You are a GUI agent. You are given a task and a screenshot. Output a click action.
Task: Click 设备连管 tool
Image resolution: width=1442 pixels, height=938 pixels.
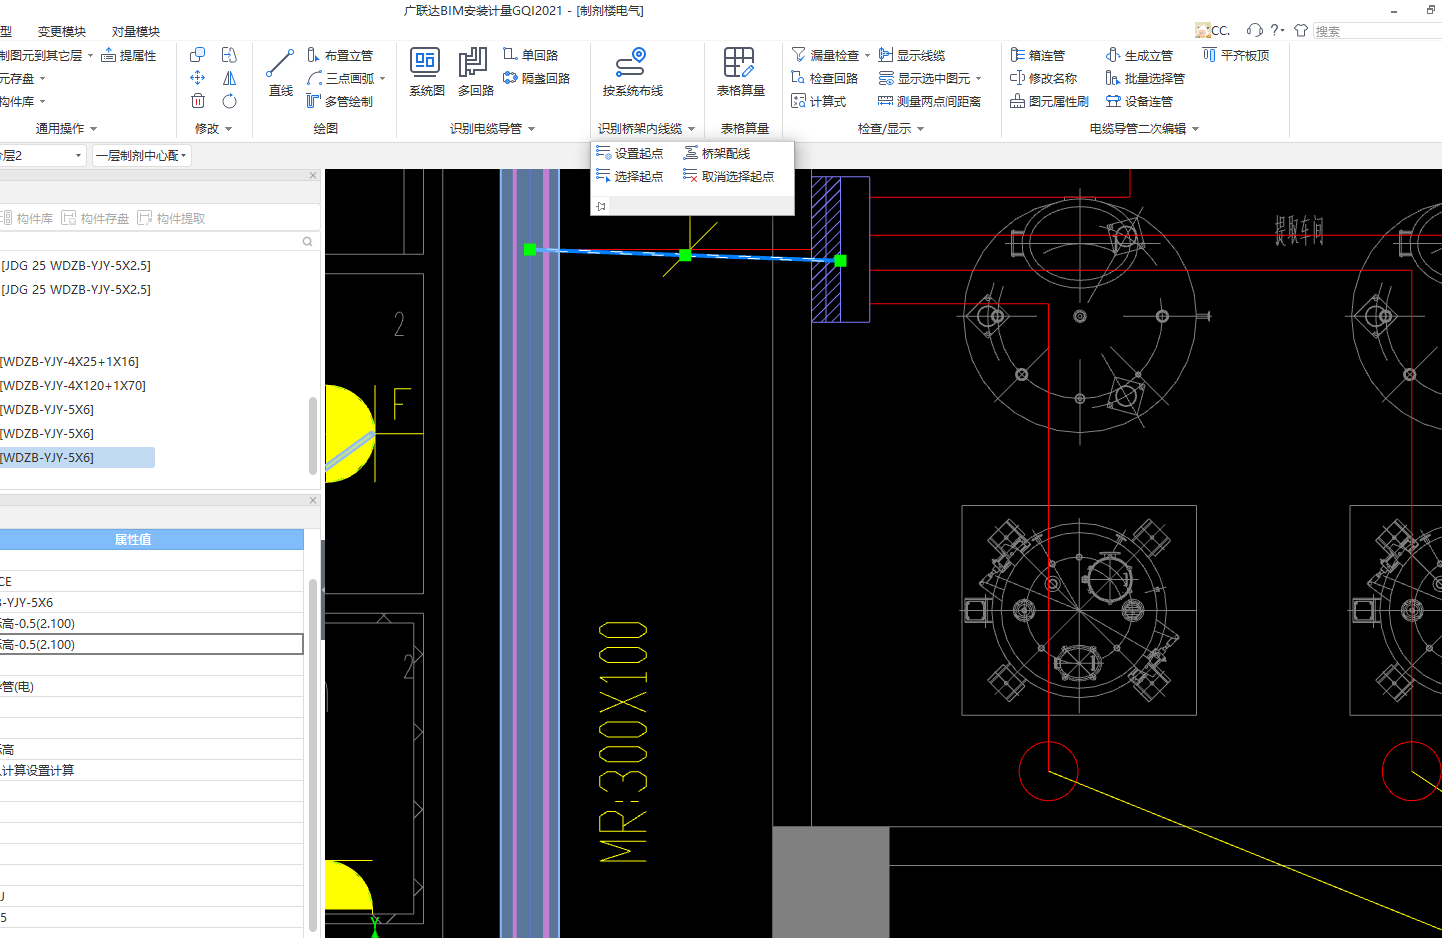[x=1140, y=101]
